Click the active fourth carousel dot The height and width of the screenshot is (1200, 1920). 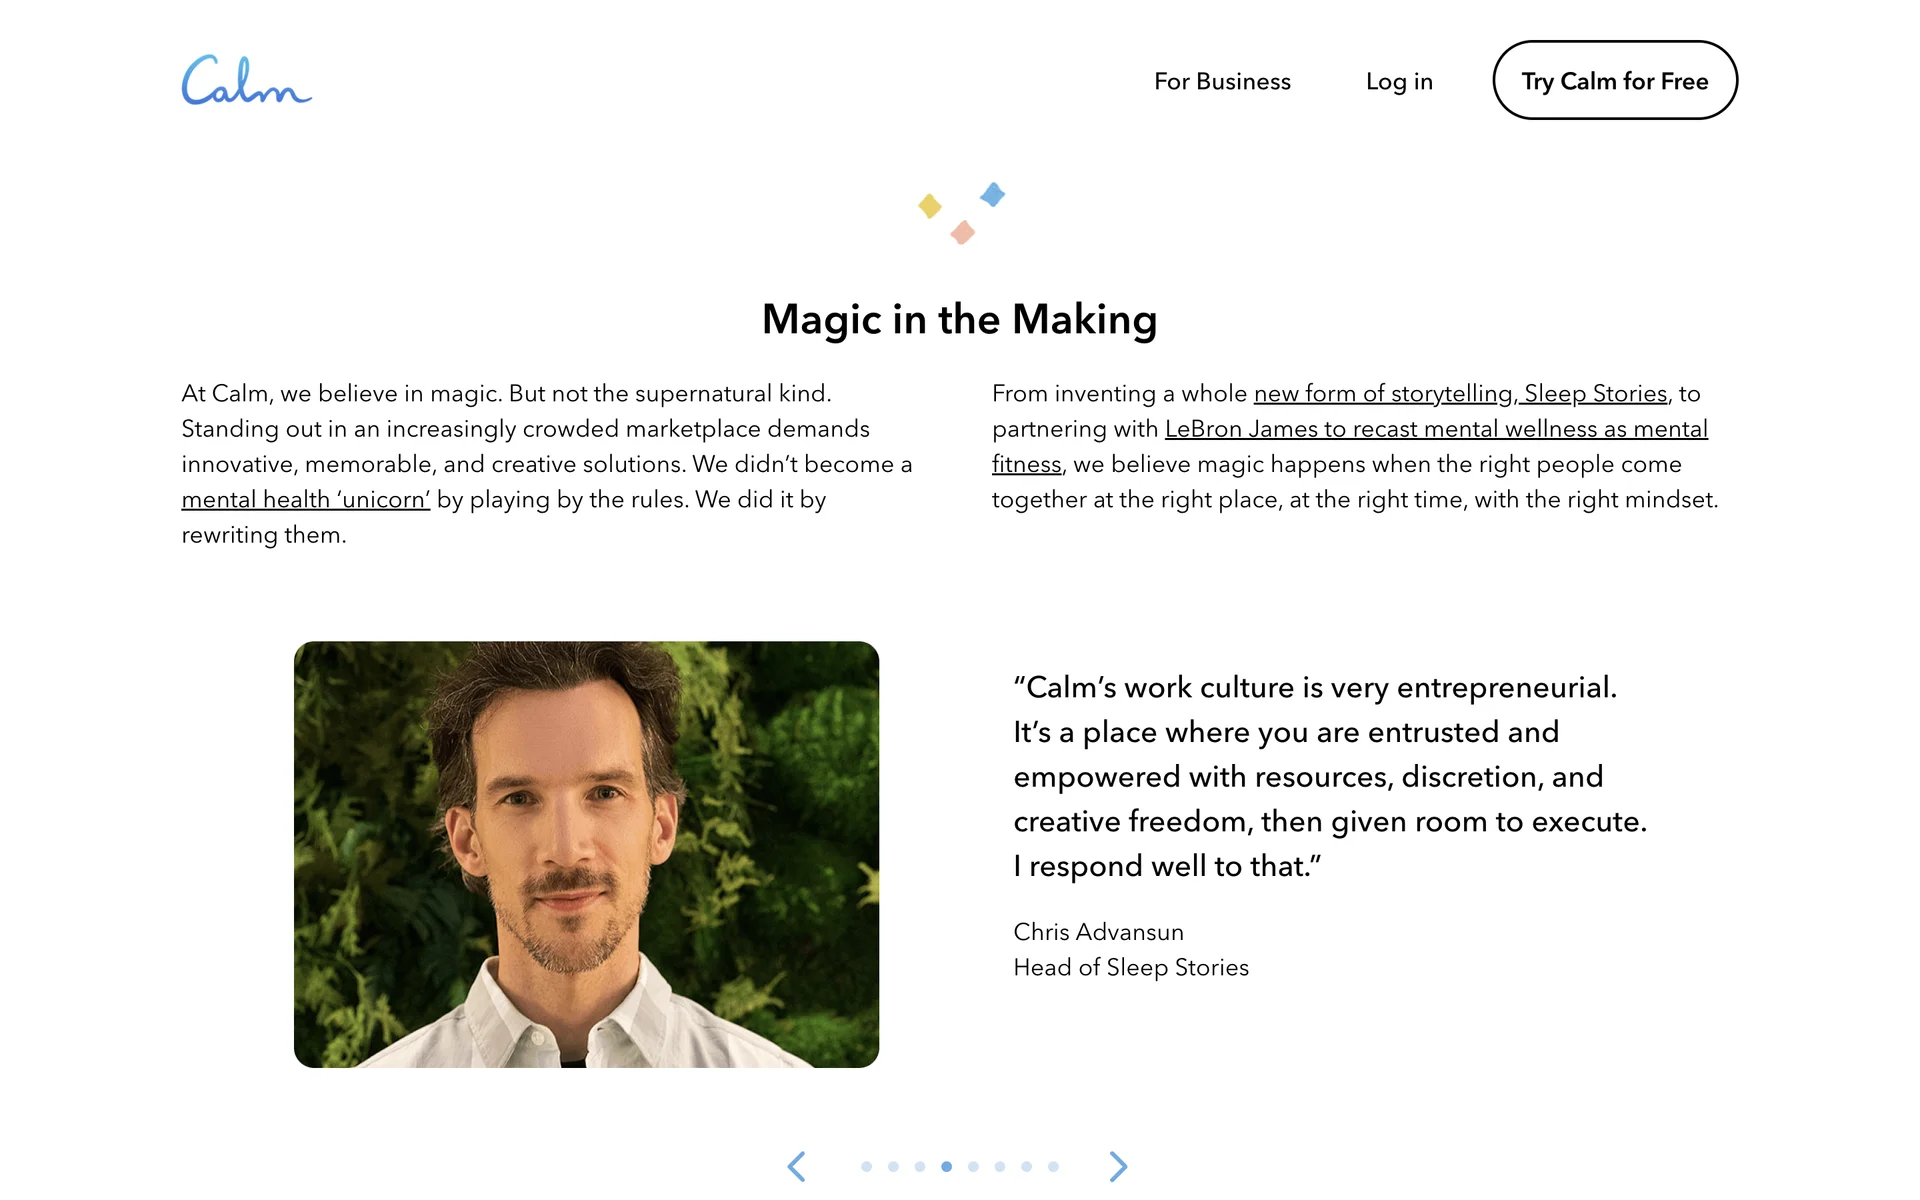[x=946, y=1166]
